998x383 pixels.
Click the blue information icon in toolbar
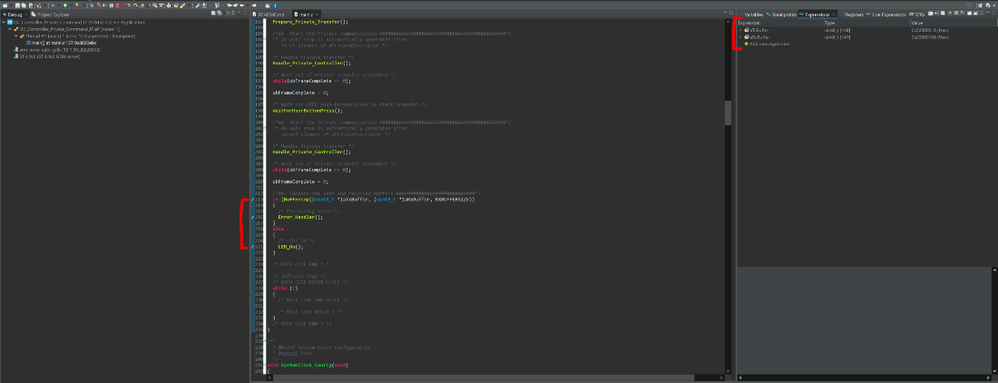pos(275,6)
